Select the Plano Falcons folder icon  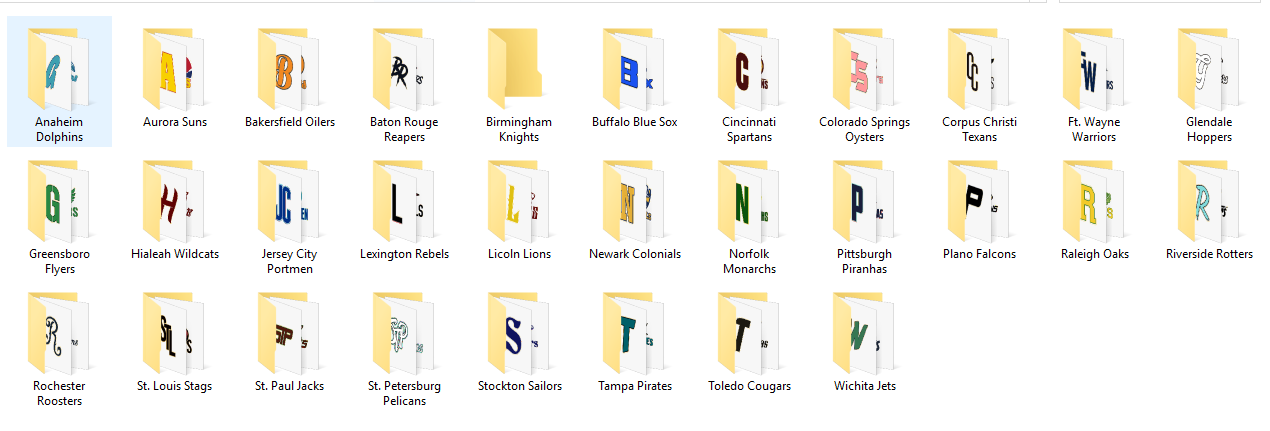tap(979, 201)
